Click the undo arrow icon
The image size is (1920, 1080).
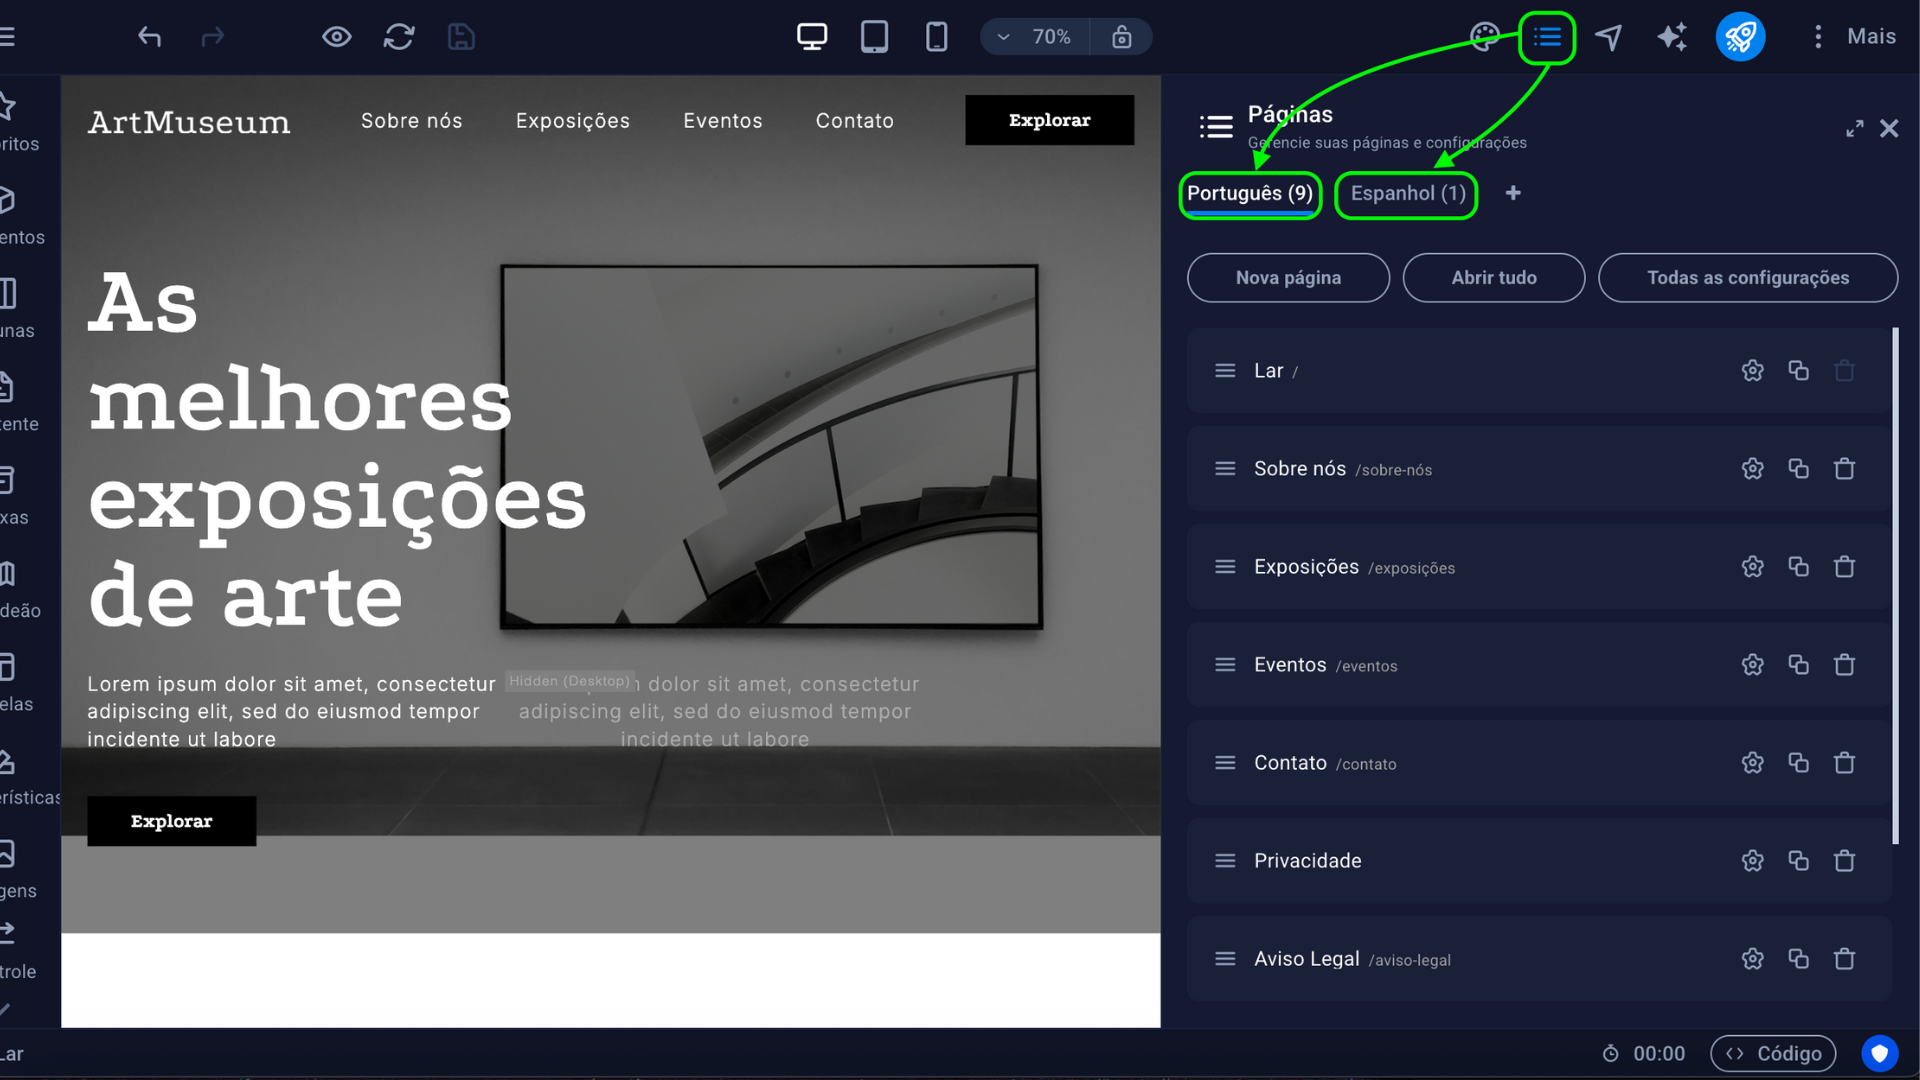click(149, 37)
